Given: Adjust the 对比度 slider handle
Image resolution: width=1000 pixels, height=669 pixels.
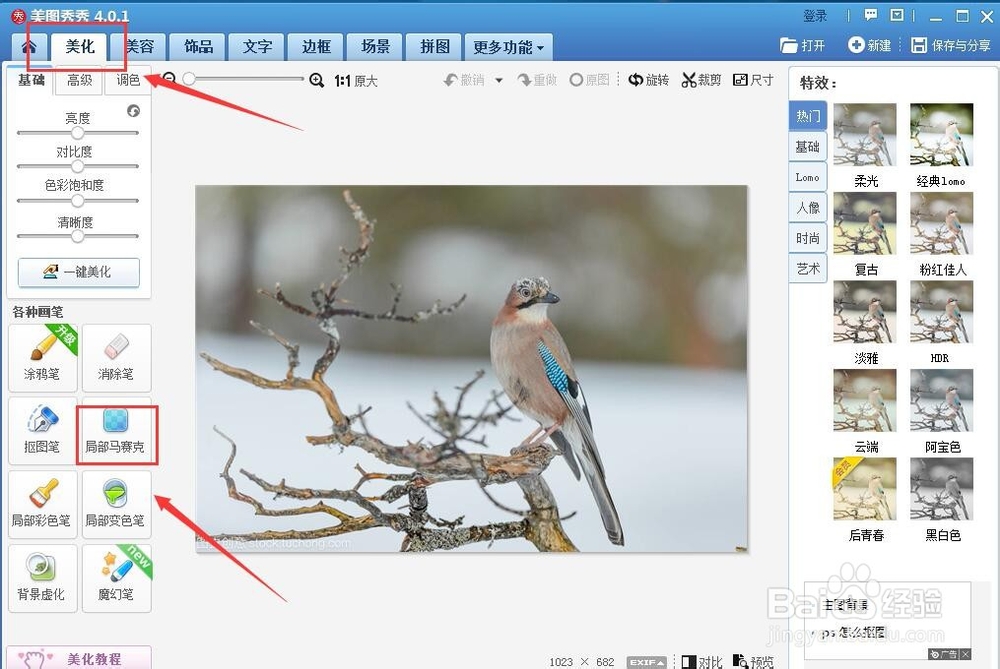Looking at the screenshot, I should (x=78, y=166).
